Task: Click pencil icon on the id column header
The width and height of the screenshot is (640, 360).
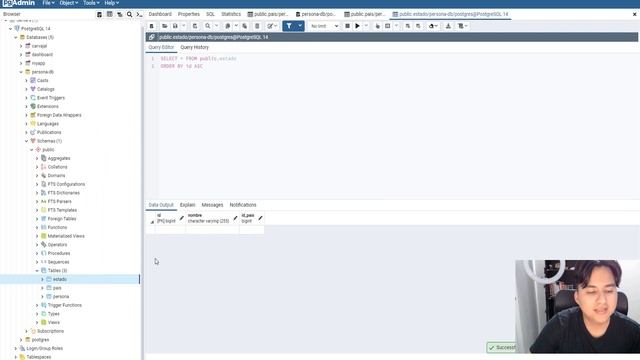Action: click(x=182, y=218)
